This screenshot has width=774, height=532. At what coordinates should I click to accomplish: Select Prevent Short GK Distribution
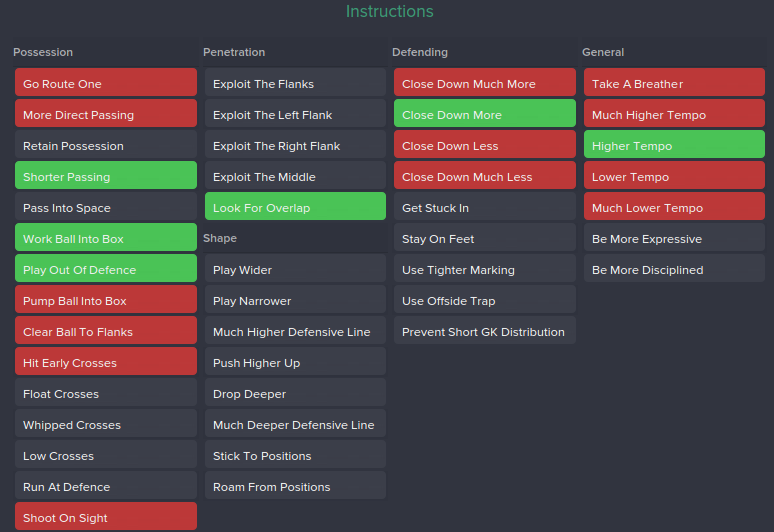coord(485,331)
